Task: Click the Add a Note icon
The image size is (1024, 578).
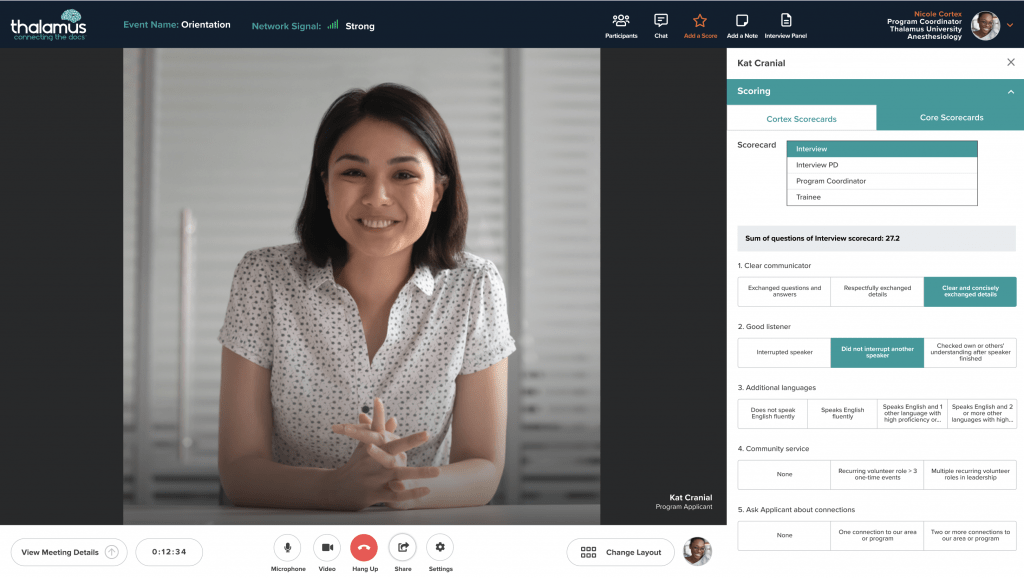Action: click(x=741, y=21)
